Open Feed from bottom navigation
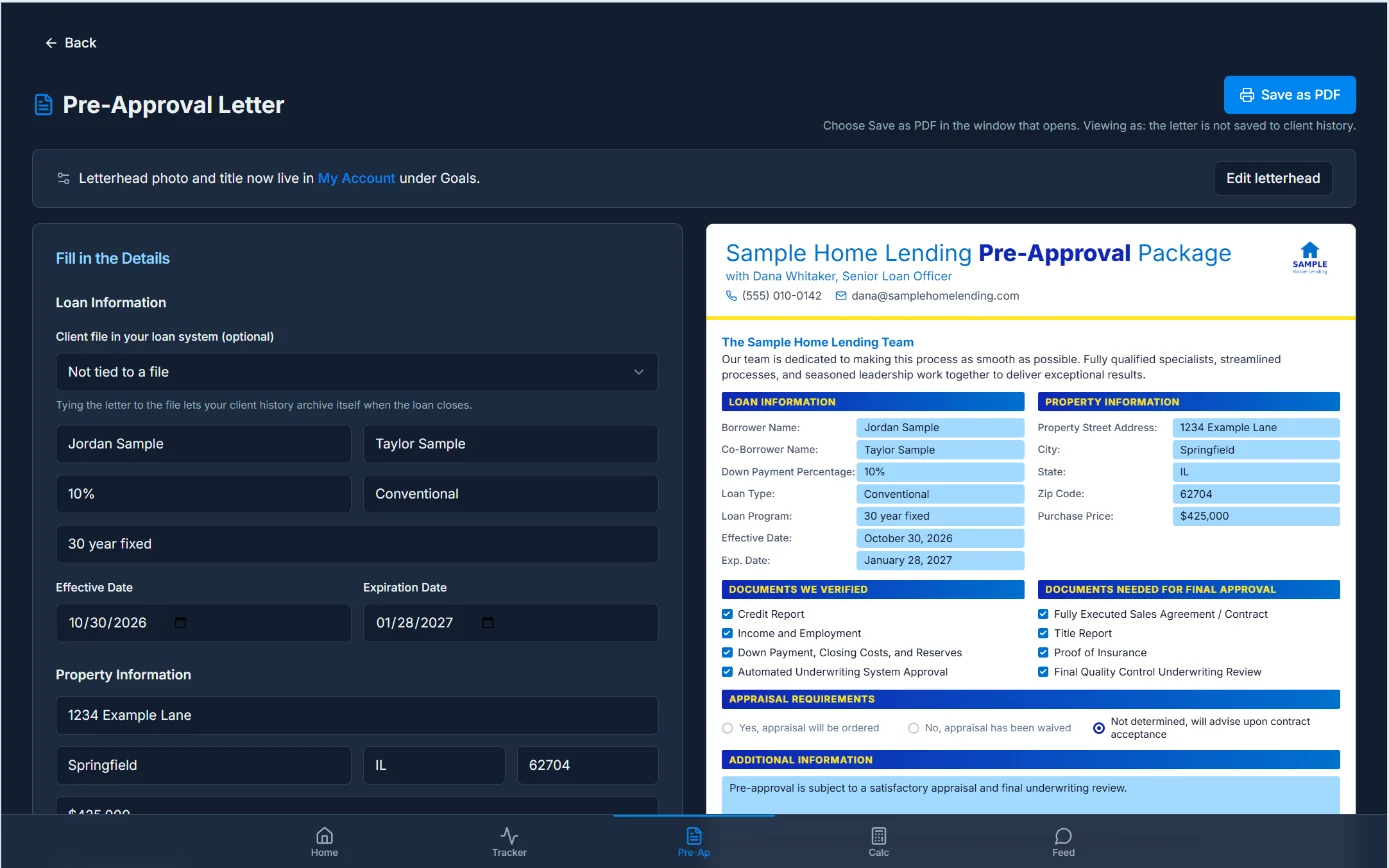This screenshot has height=868, width=1389. click(1063, 842)
